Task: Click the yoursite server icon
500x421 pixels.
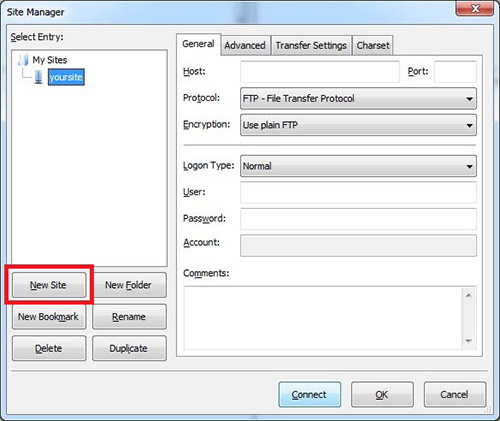Action: (39, 77)
